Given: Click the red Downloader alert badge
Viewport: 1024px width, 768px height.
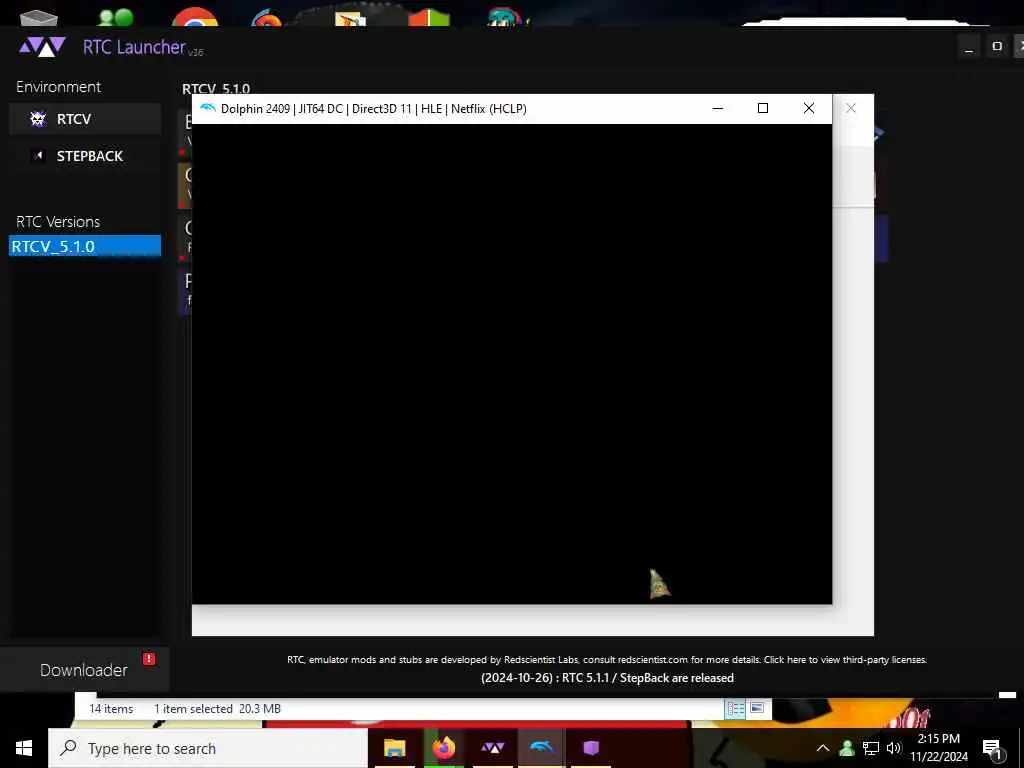Looking at the screenshot, I should coord(149,659).
